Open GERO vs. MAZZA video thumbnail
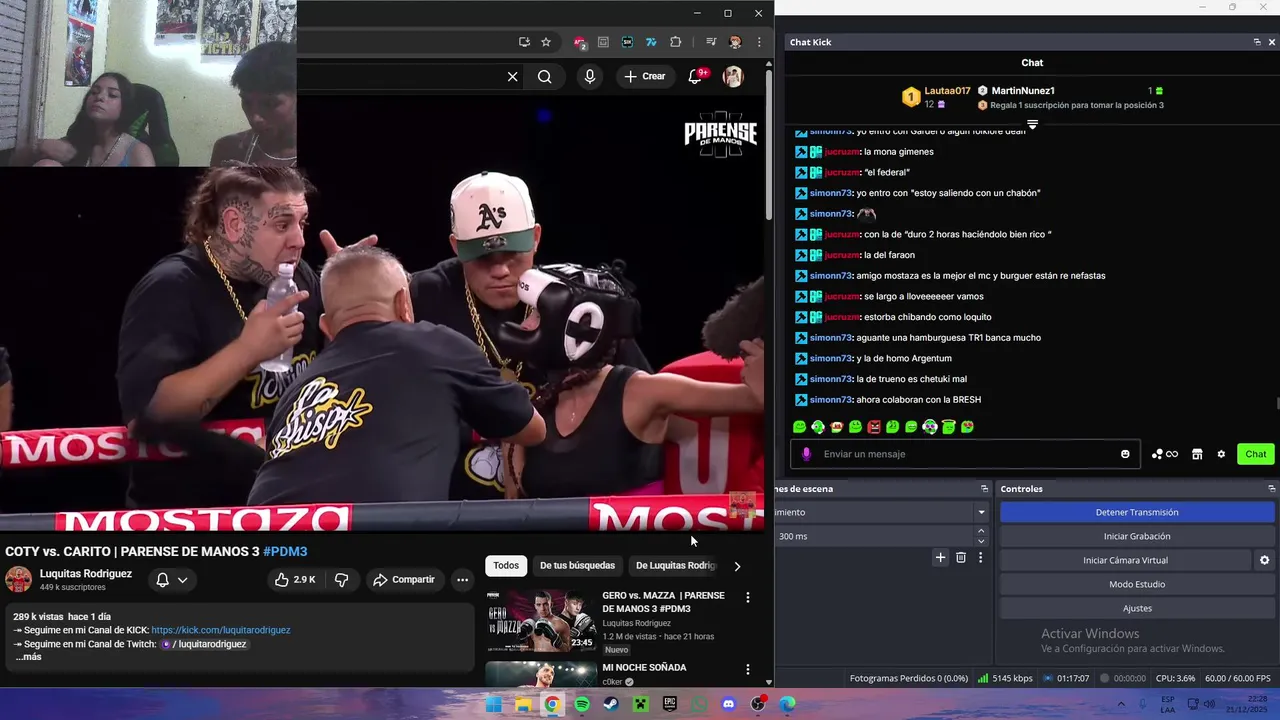 pyautogui.click(x=541, y=621)
